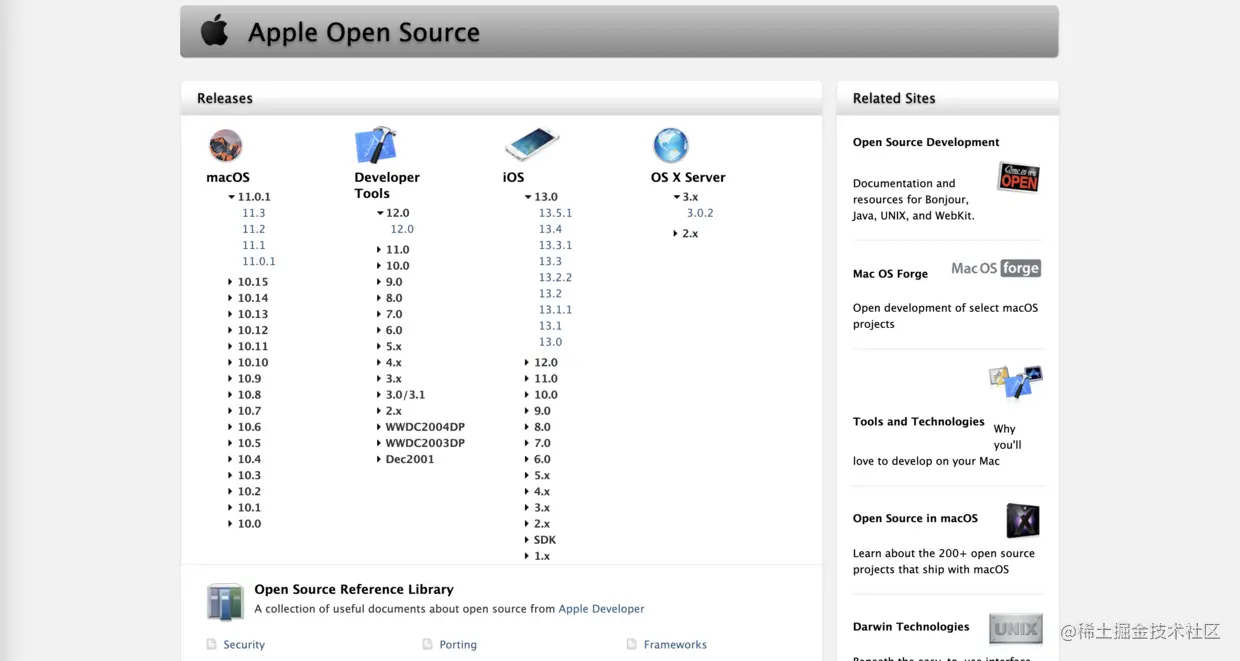Expand Developer Tools WWDC2003DP entry

(x=379, y=443)
